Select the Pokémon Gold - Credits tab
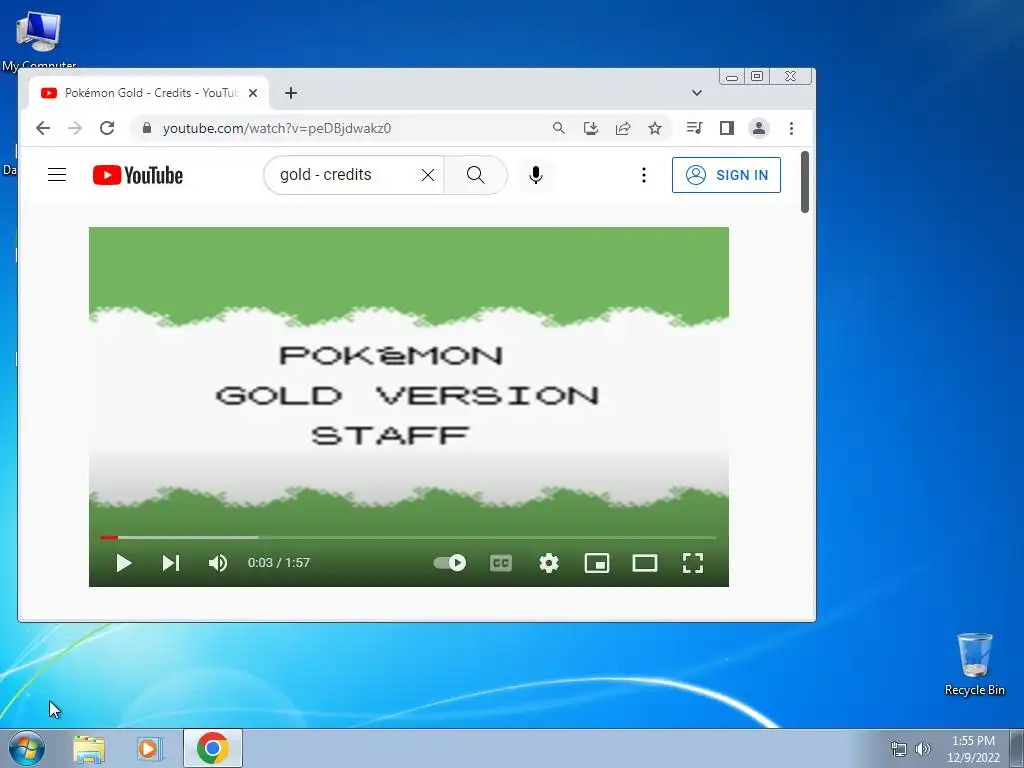This screenshot has width=1024, height=768. tap(150, 93)
